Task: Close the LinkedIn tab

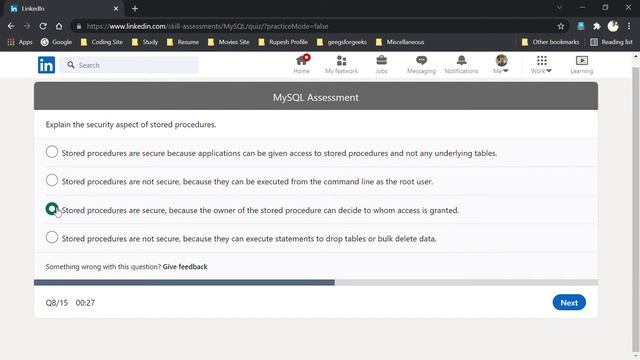Action: click(116, 9)
